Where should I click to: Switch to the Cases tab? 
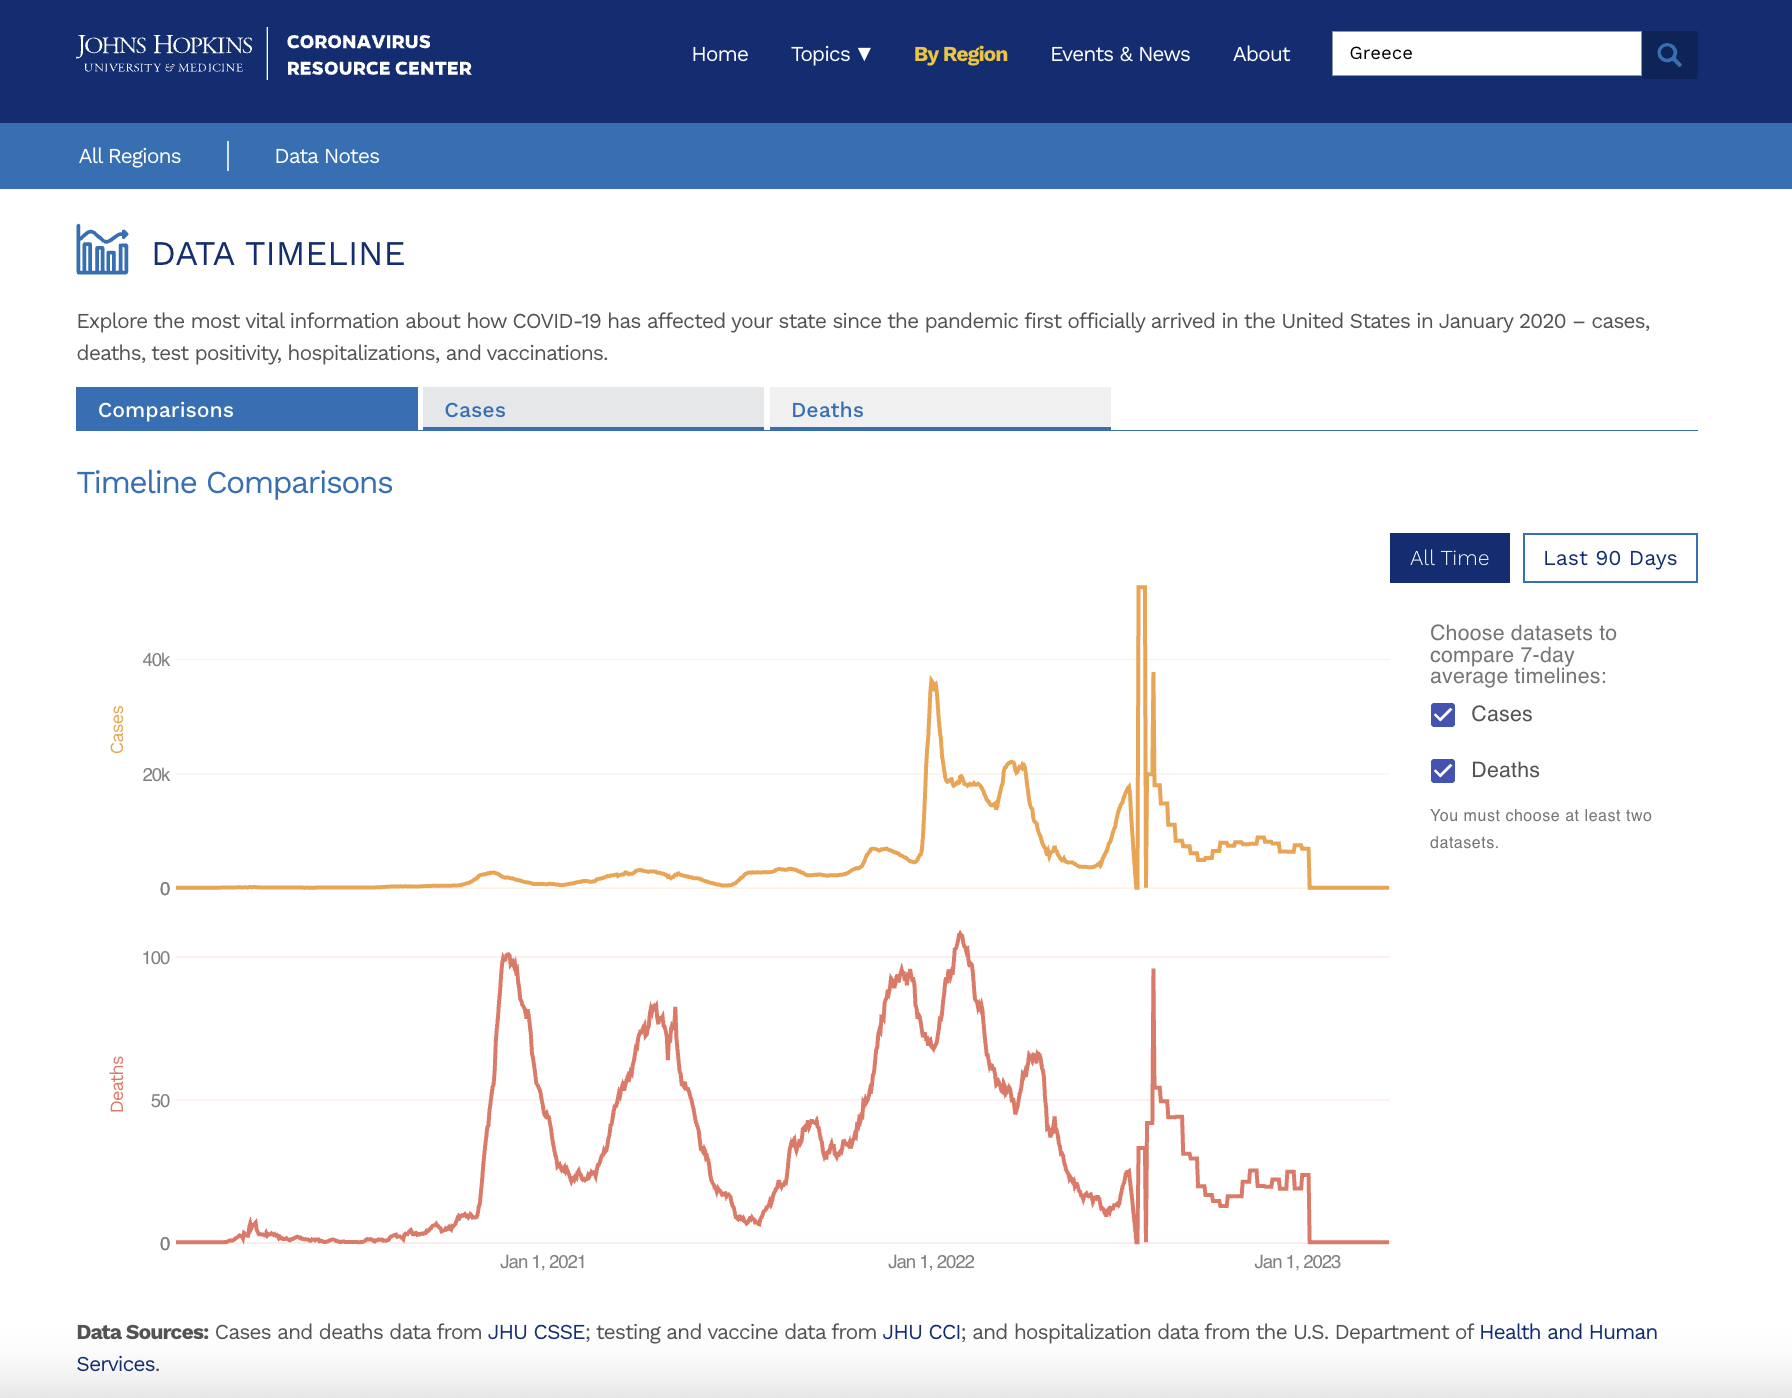click(x=593, y=409)
